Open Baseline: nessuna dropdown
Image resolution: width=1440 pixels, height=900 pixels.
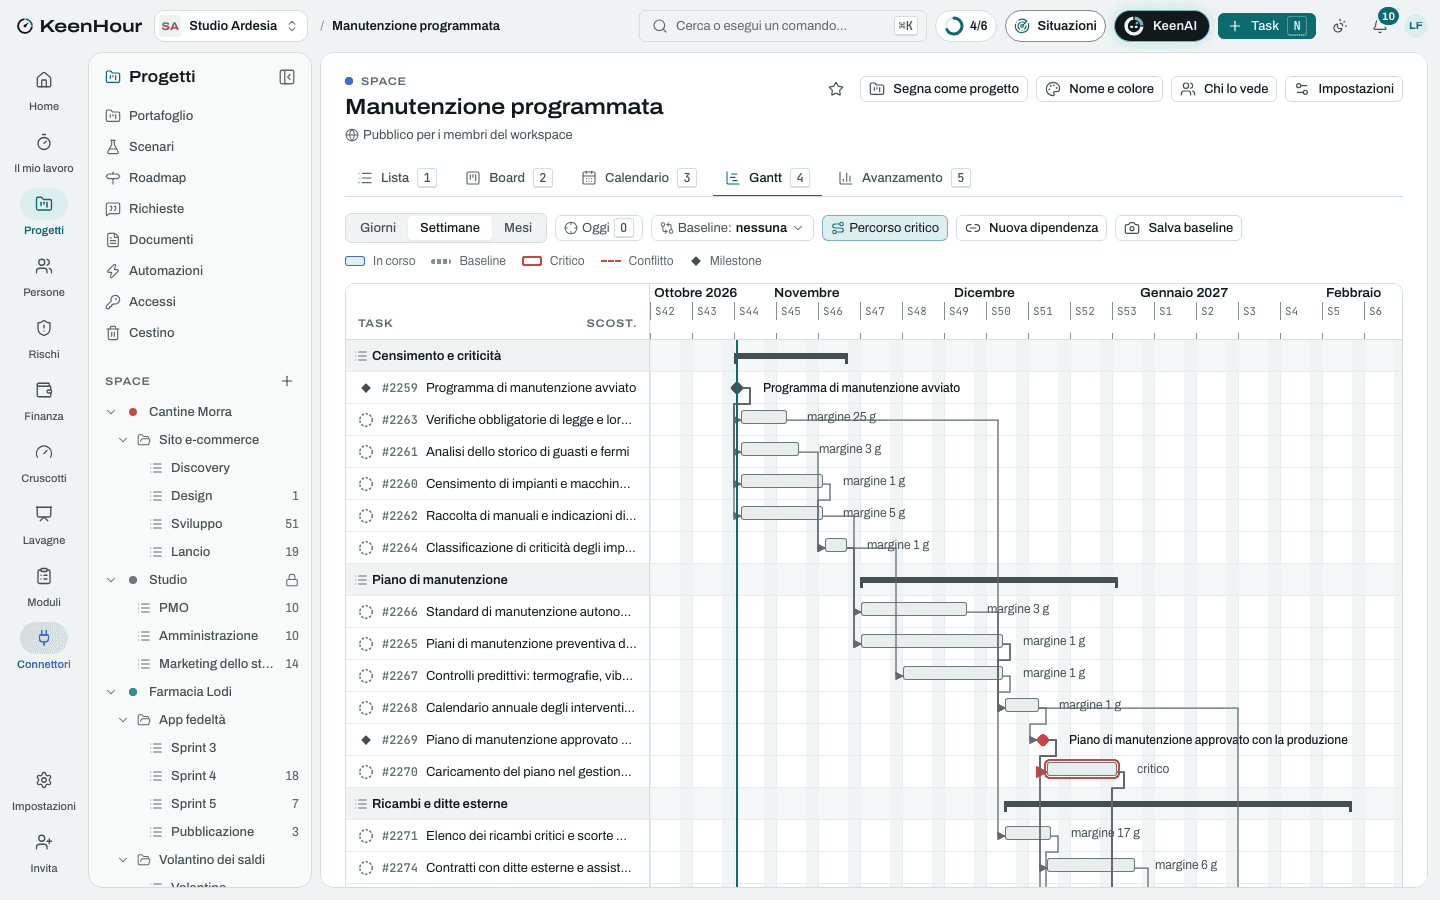tap(732, 228)
